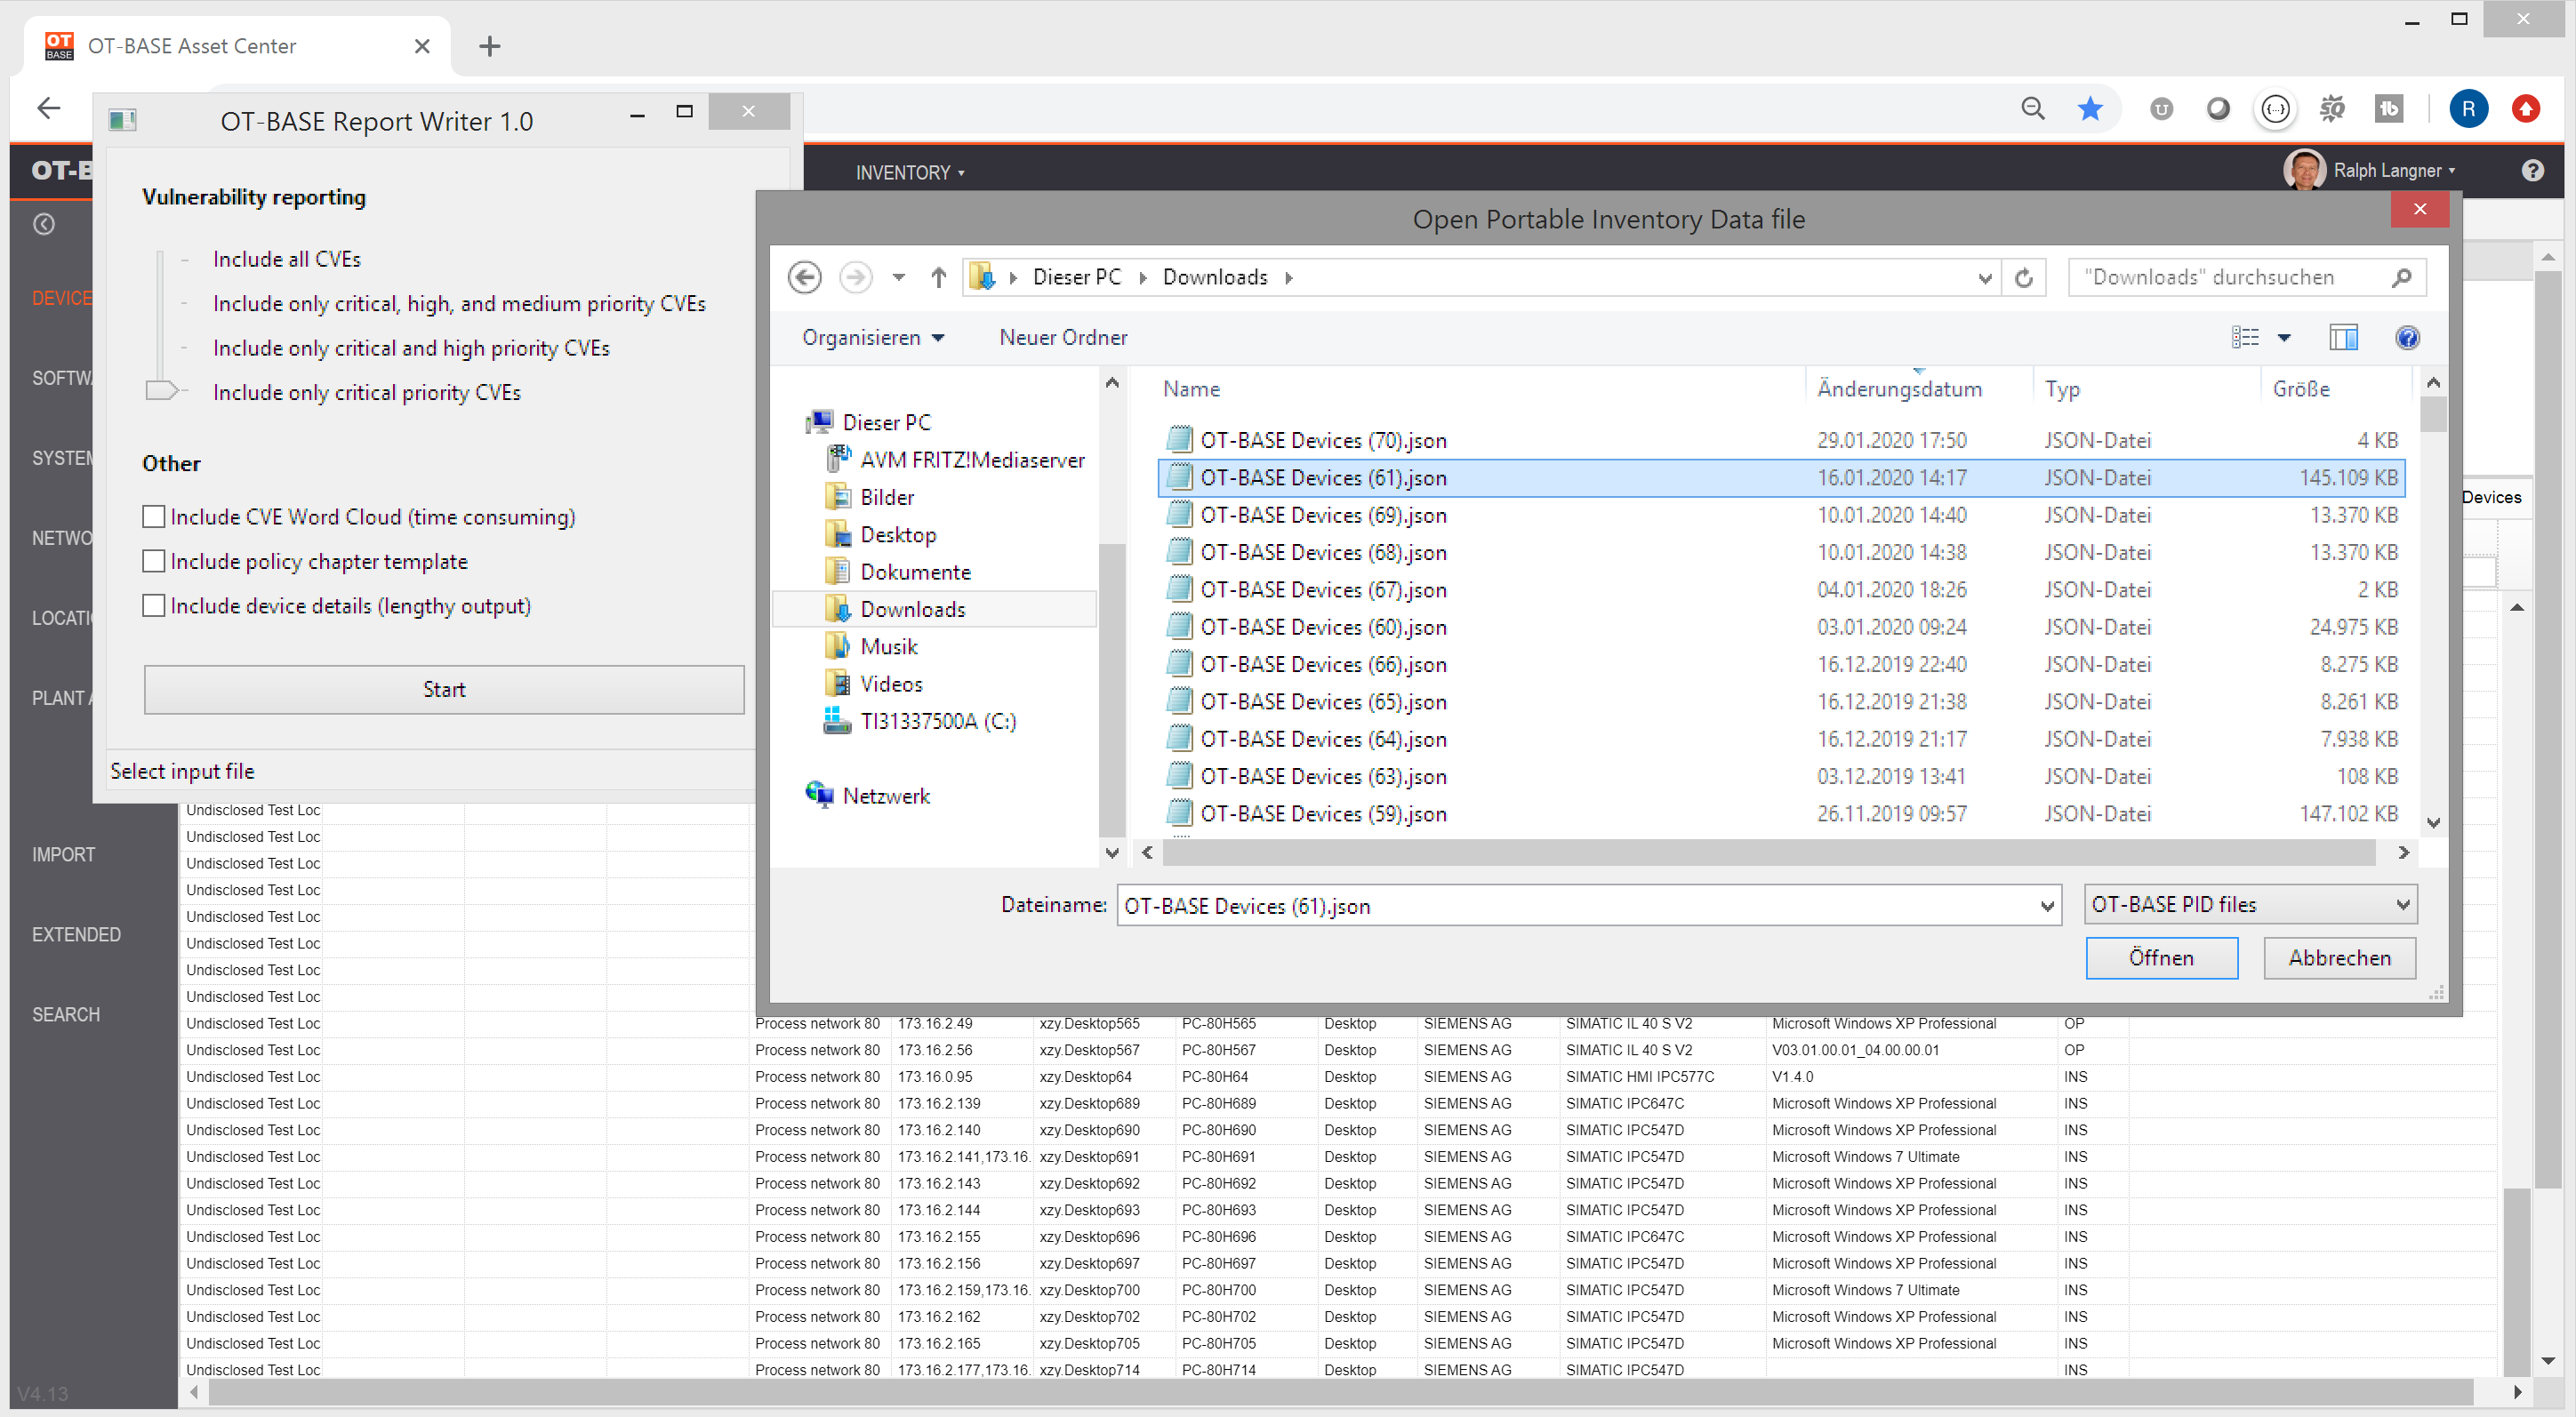Select Dokumente in the navigation tree
The width and height of the screenshot is (2576, 1417).
coord(915,572)
